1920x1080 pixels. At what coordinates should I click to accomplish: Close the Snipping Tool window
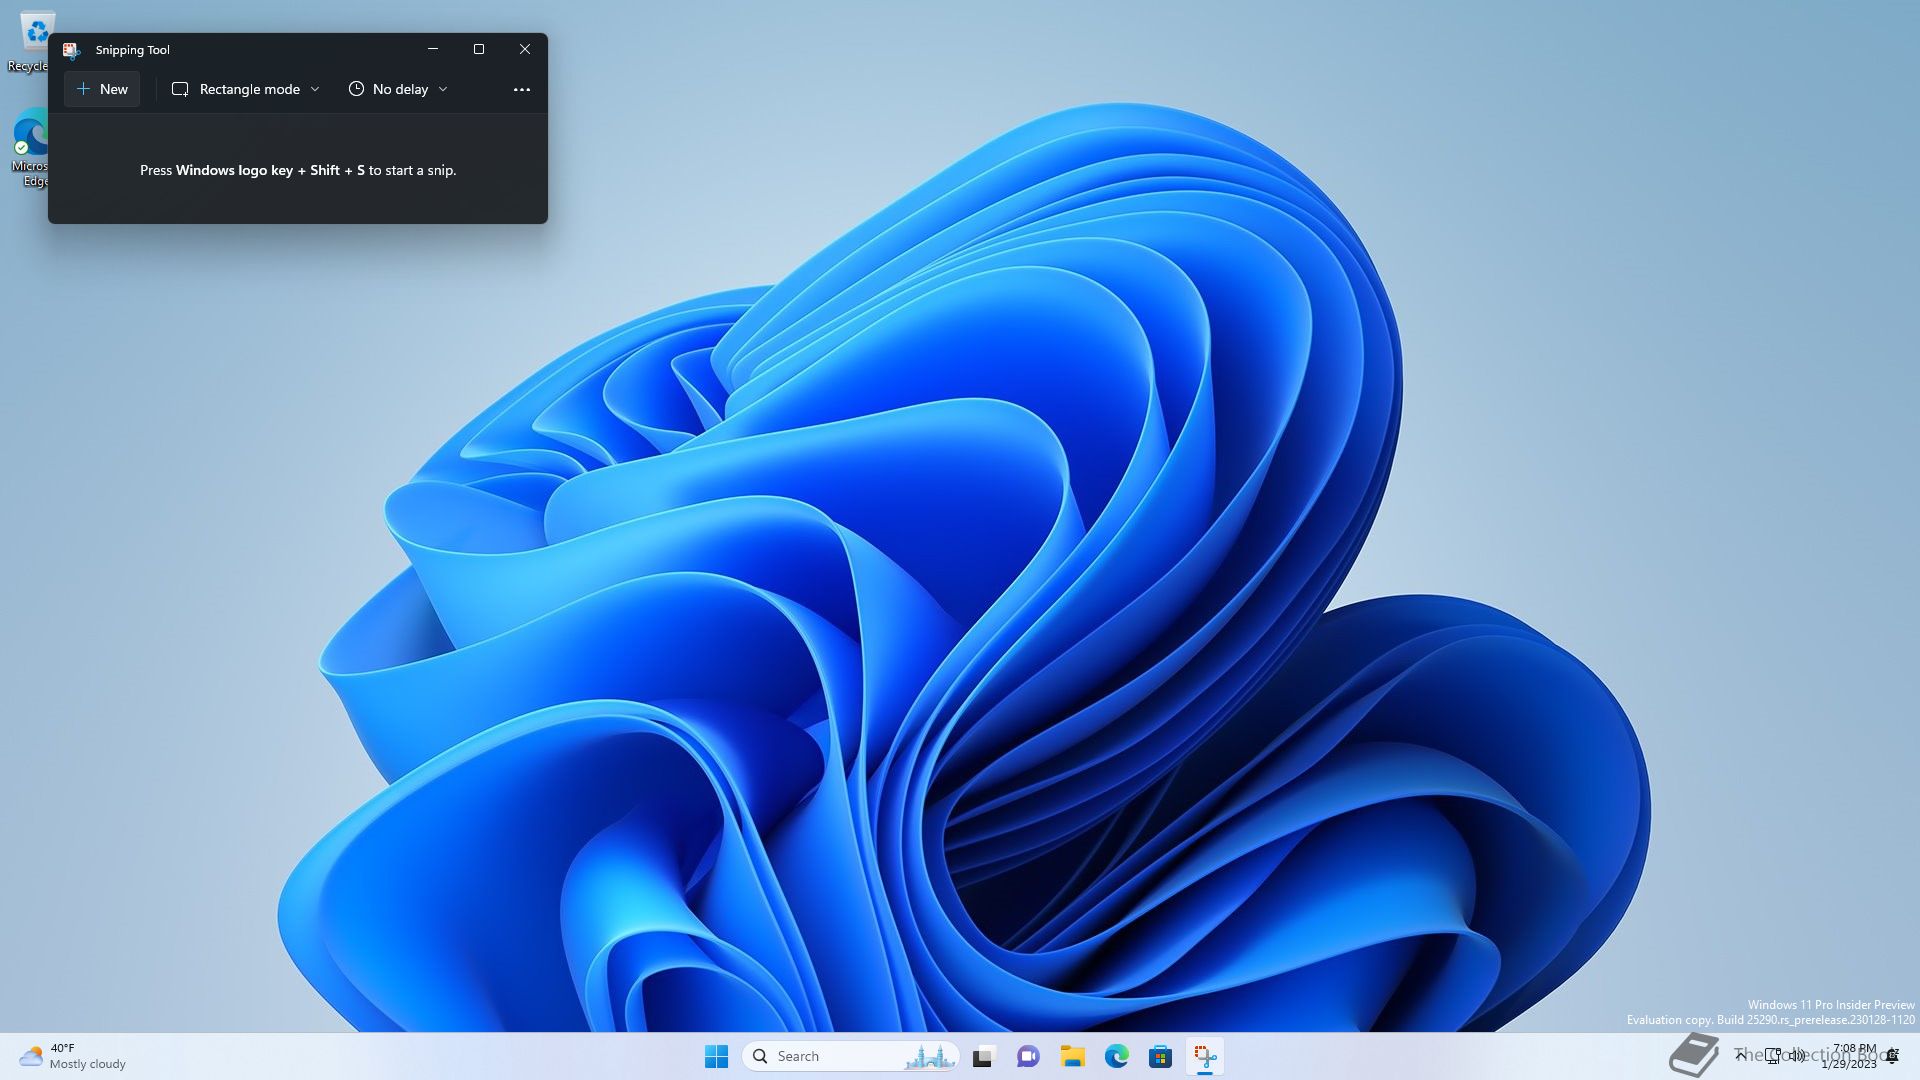525,49
